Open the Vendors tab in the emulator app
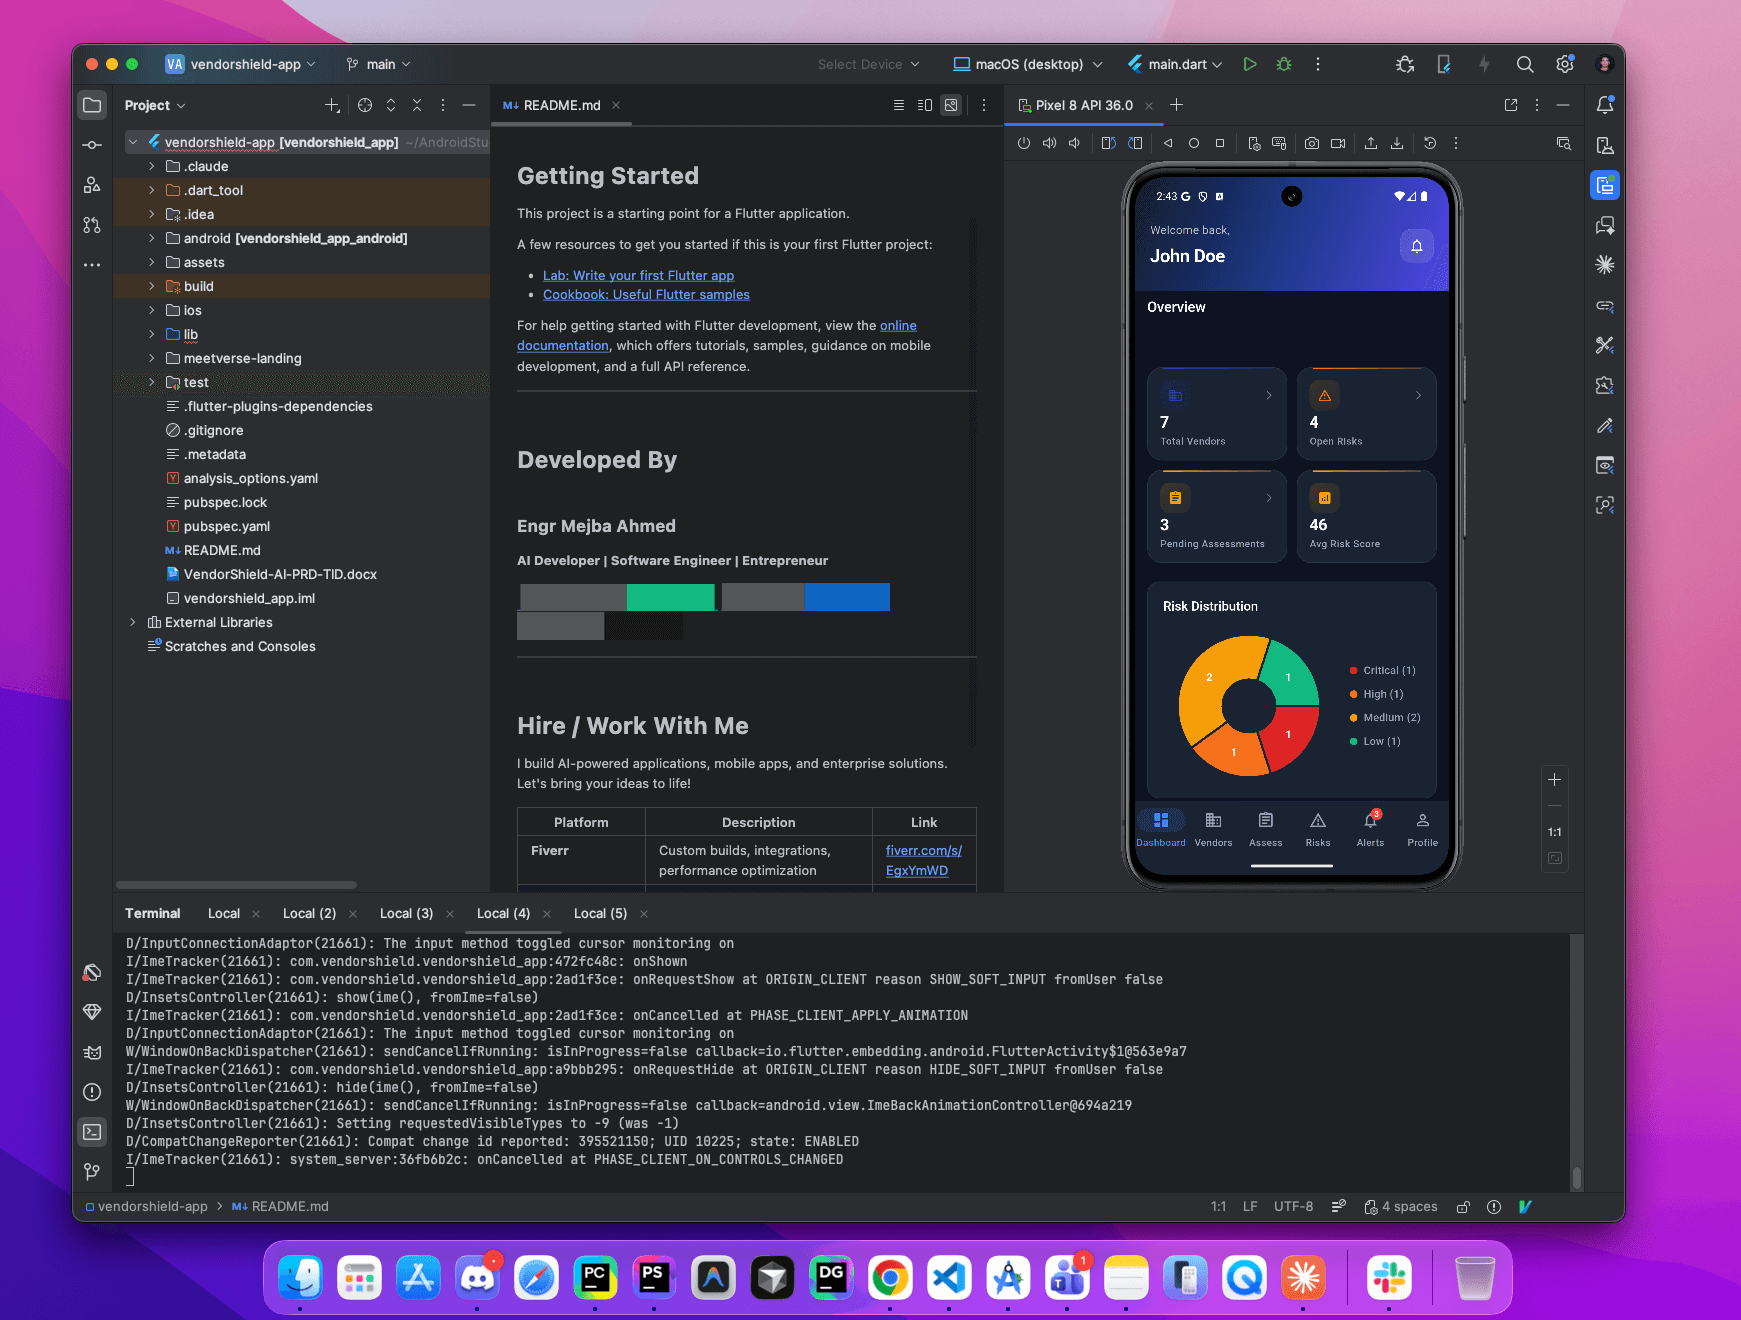Screen dimensions: 1741x1320 pos(1213,829)
